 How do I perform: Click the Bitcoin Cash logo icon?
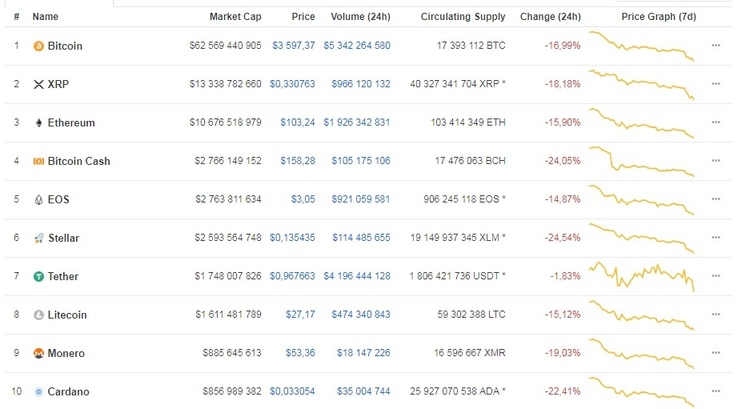pyautogui.click(x=38, y=161)
